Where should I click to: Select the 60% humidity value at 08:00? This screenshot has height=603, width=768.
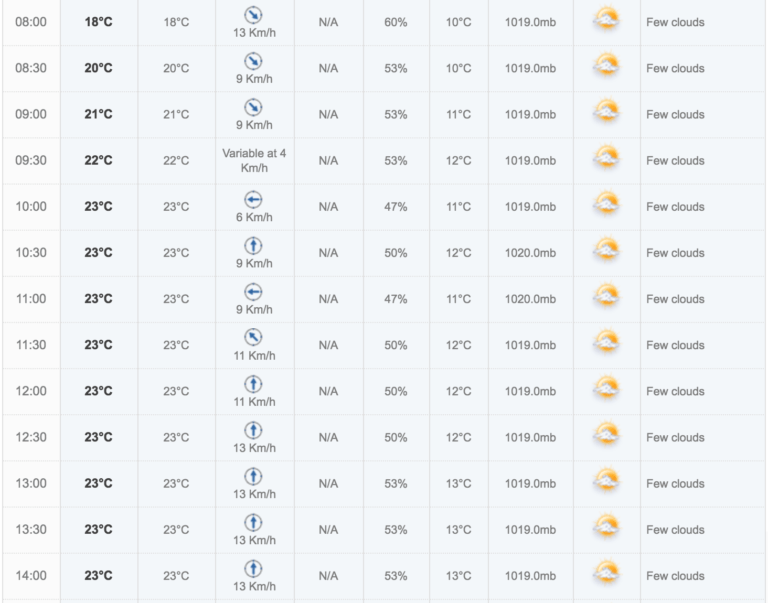pos(396,22)
